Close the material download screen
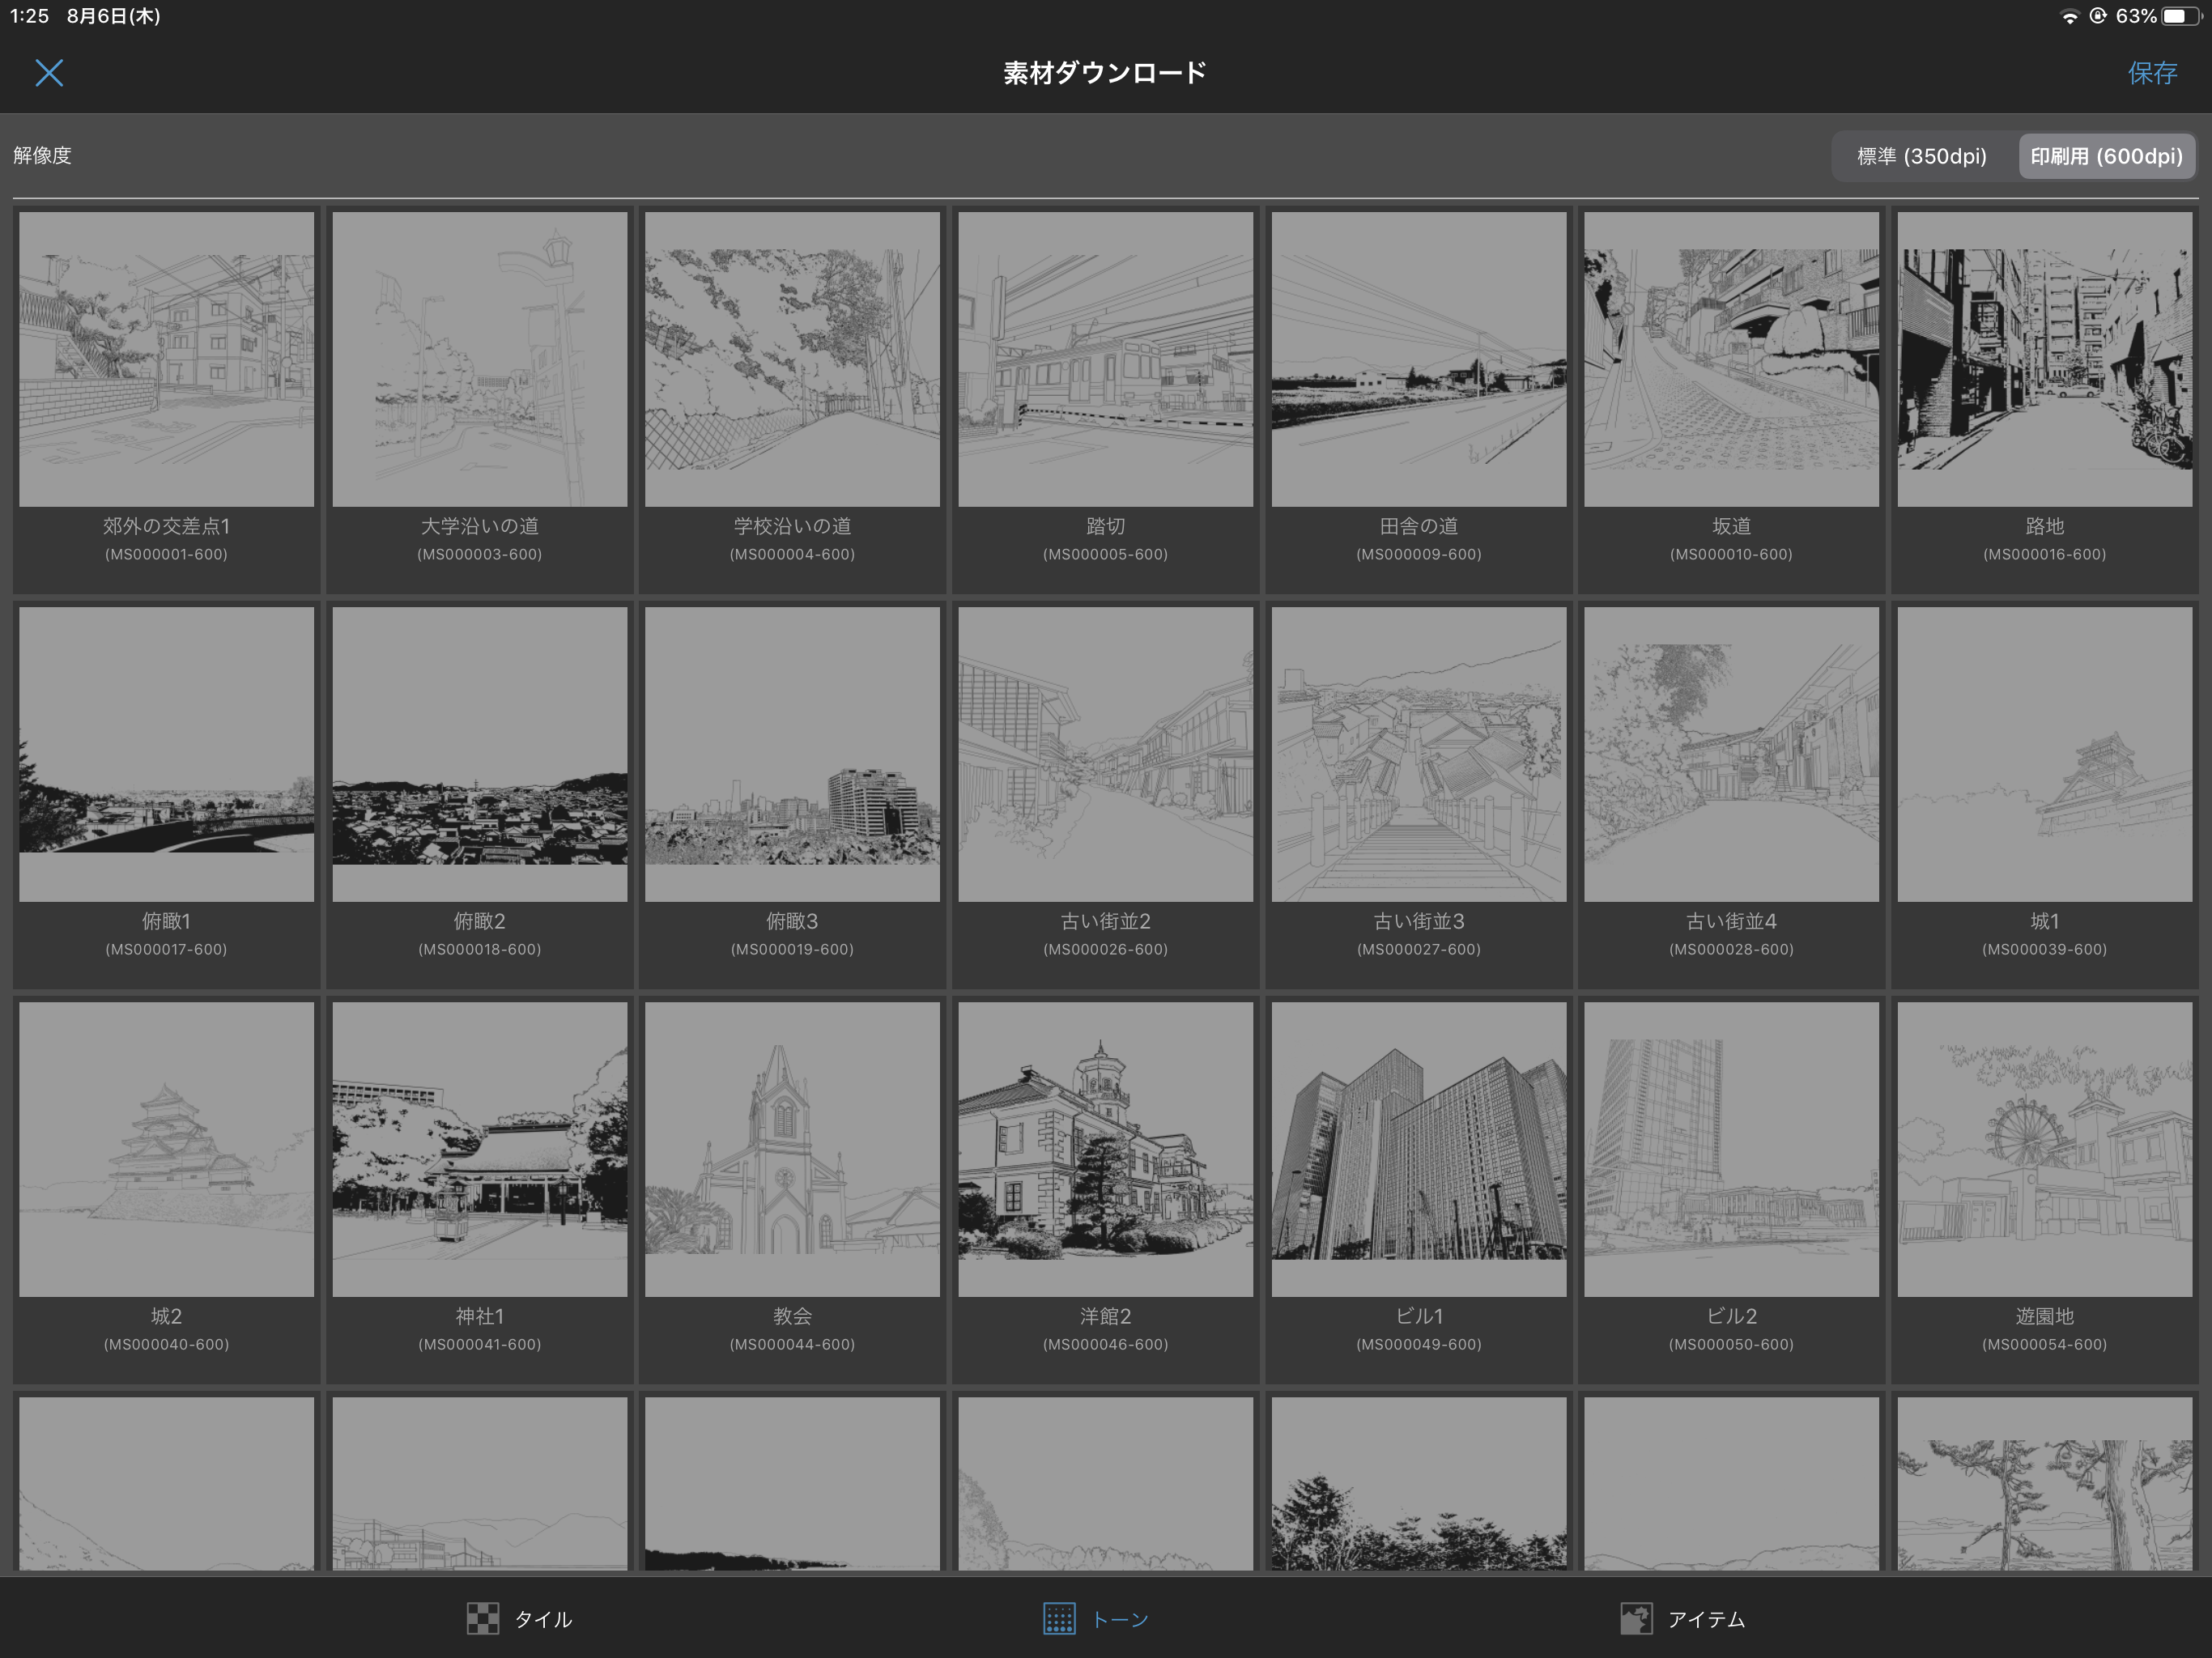 click(49, 72)
